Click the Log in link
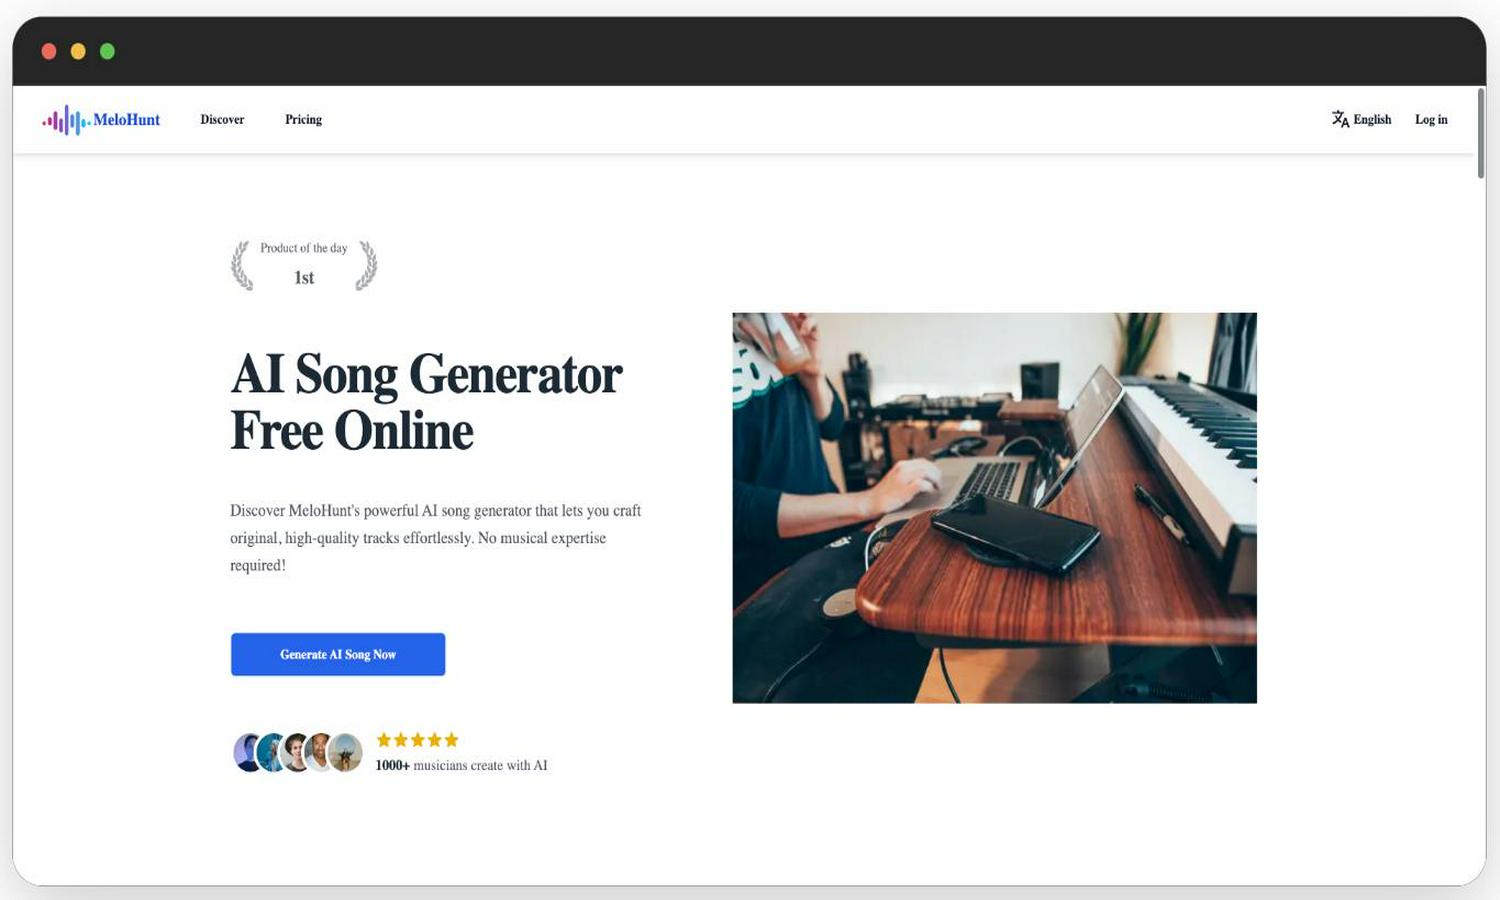The width and height of the screenshot is (1500, 900). (x=1431, y=119)
